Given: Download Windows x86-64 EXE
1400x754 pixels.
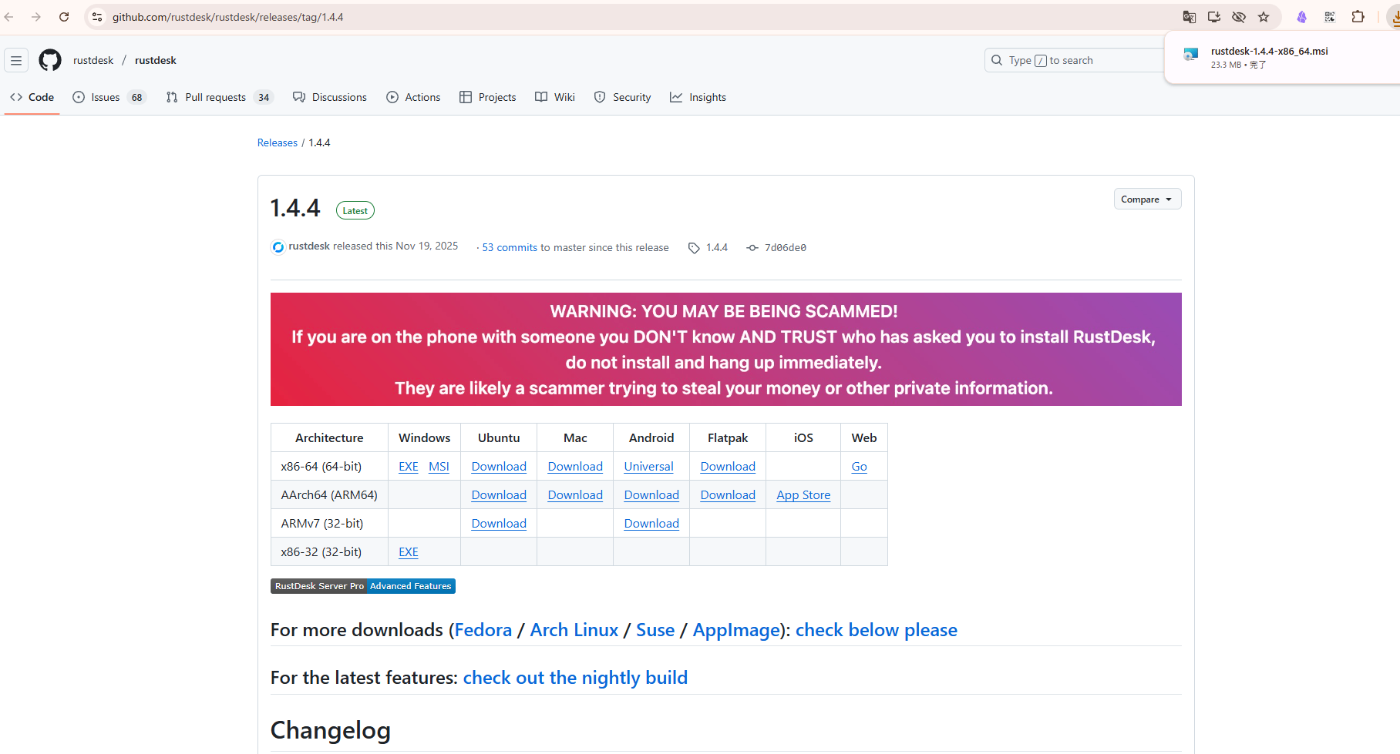Looking at the screenshot, I should [x=408, y=467].
